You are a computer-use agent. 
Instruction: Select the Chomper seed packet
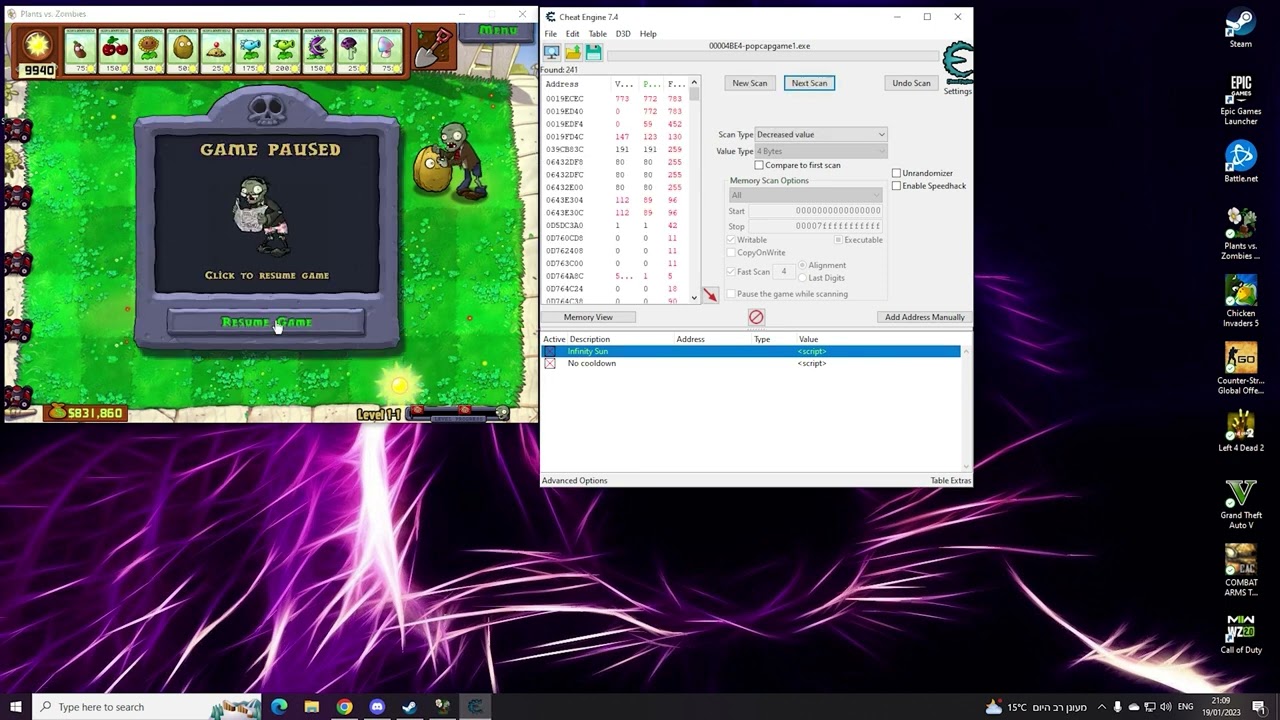coord(318,51)
